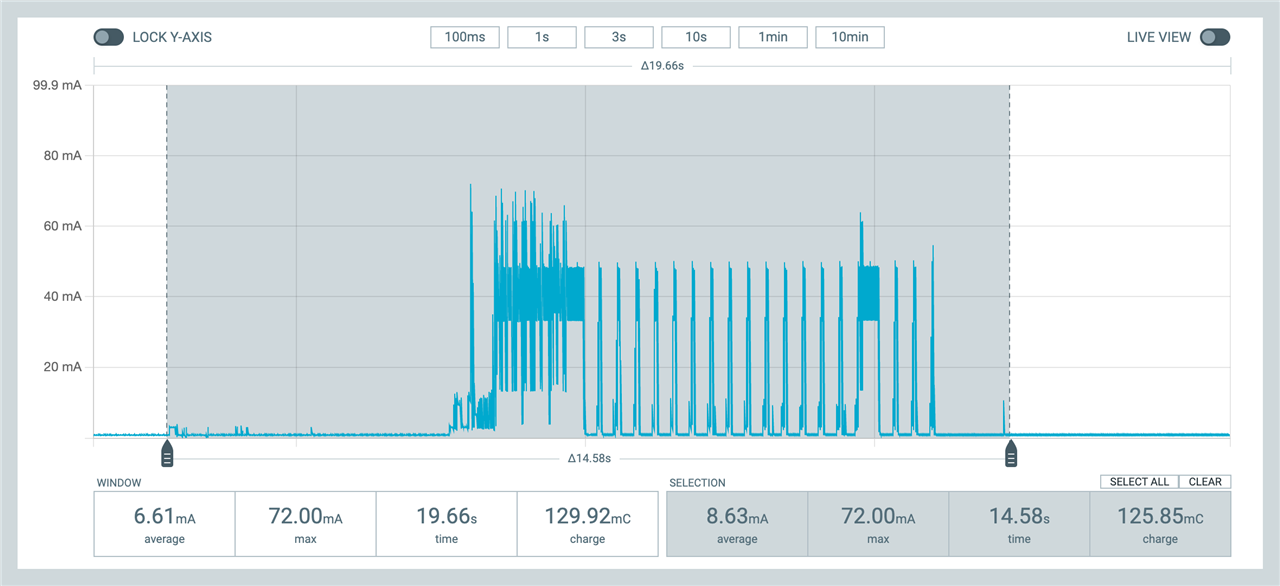Toggle the LOCK Y-AXIS switch
The image size is (1280, 586).
(x=108, y=37)
